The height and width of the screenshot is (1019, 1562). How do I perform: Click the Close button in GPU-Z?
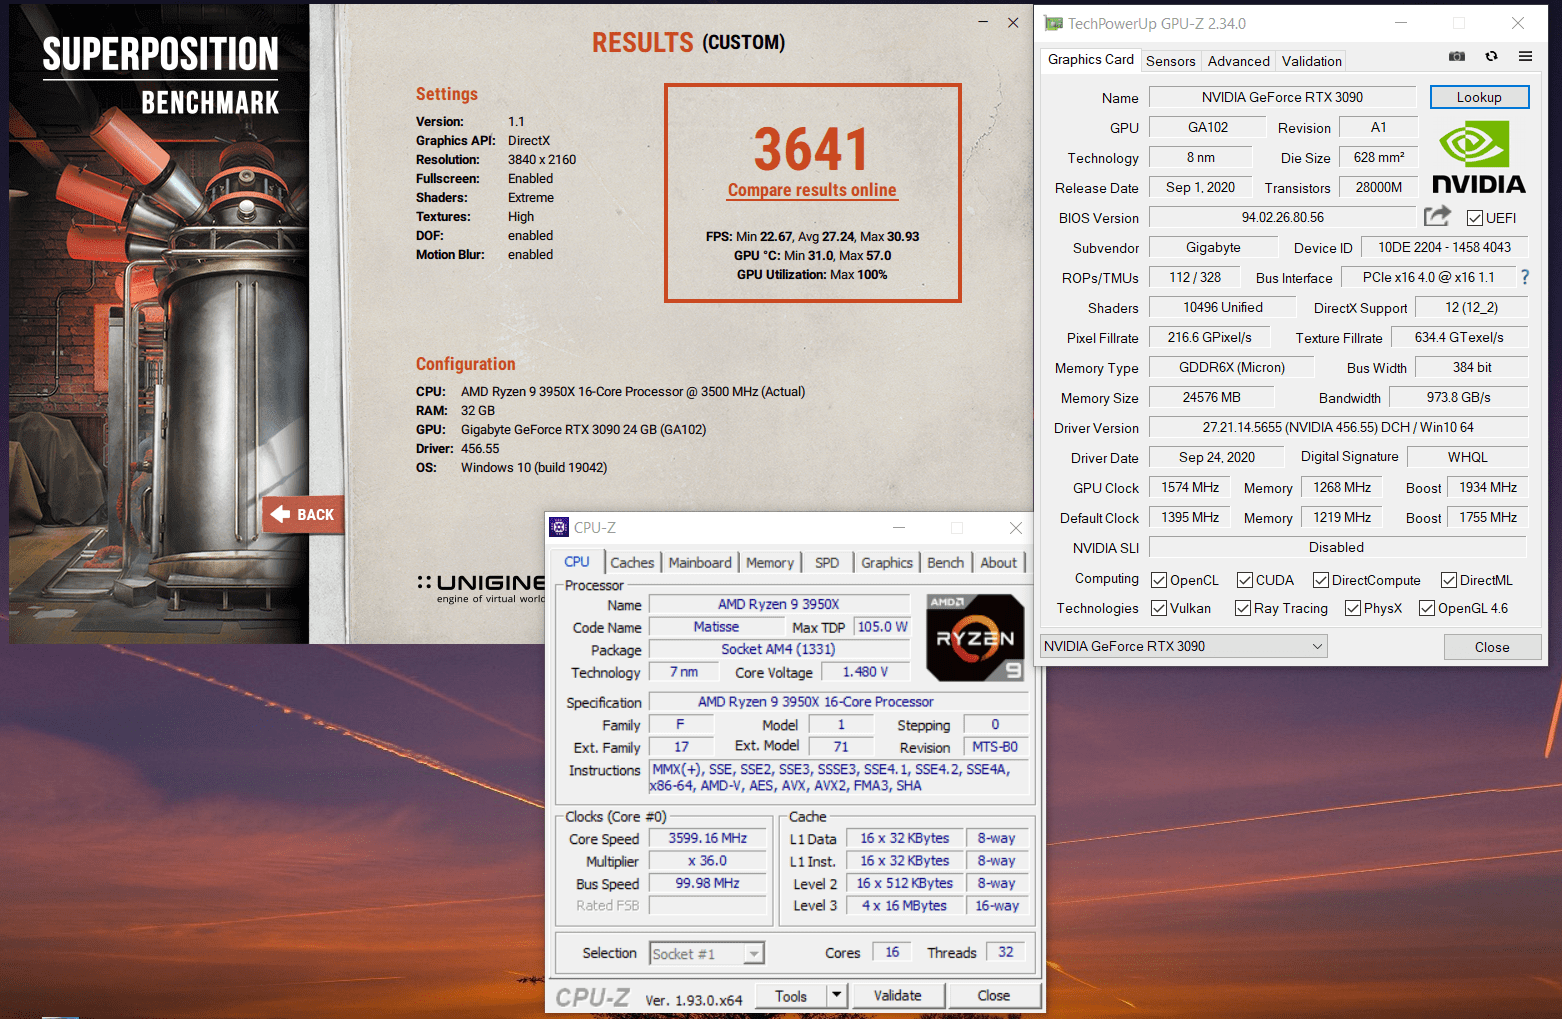point(1492,647)
